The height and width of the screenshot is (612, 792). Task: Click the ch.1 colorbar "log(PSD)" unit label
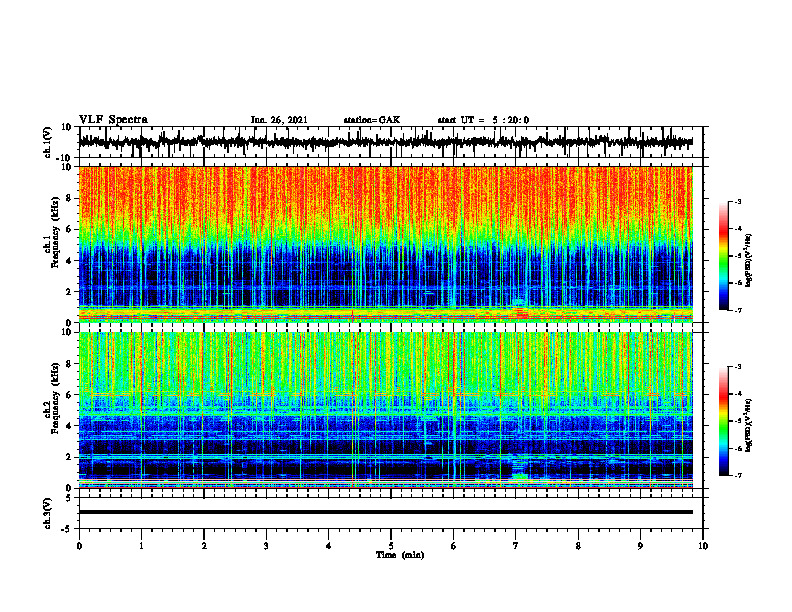749,261
